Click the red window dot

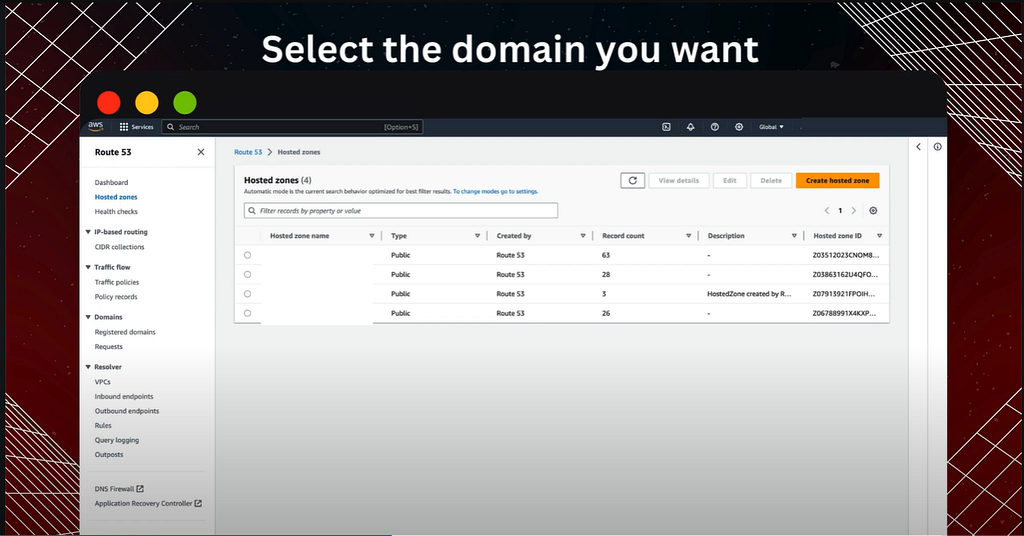108,102
